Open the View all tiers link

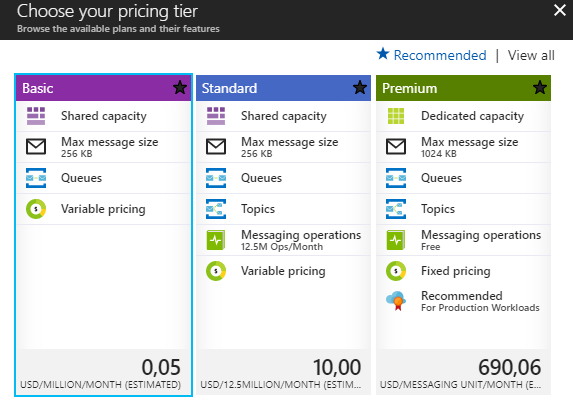[531, 56]
